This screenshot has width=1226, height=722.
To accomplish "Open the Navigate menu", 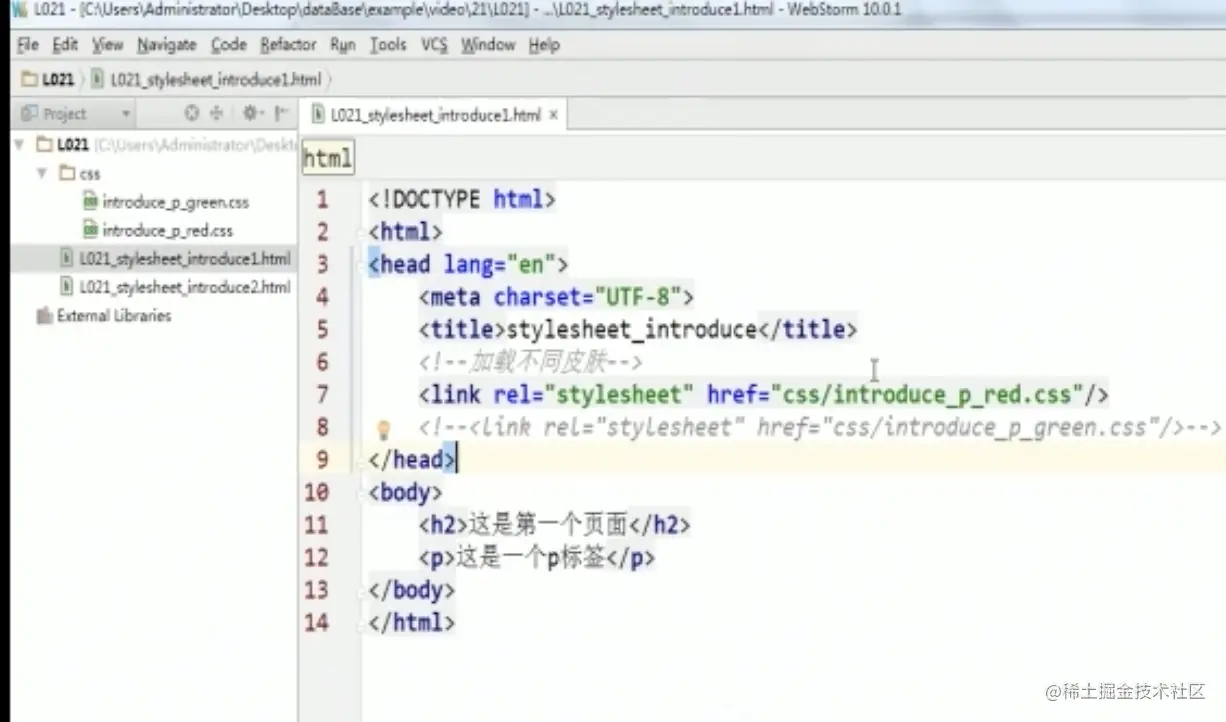I will coord(167,45).
